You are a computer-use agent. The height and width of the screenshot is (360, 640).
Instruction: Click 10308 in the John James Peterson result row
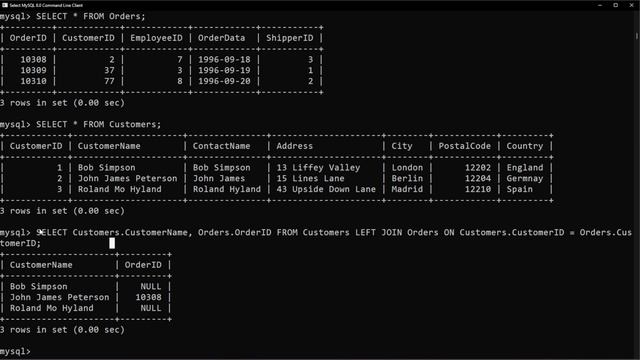149,298
